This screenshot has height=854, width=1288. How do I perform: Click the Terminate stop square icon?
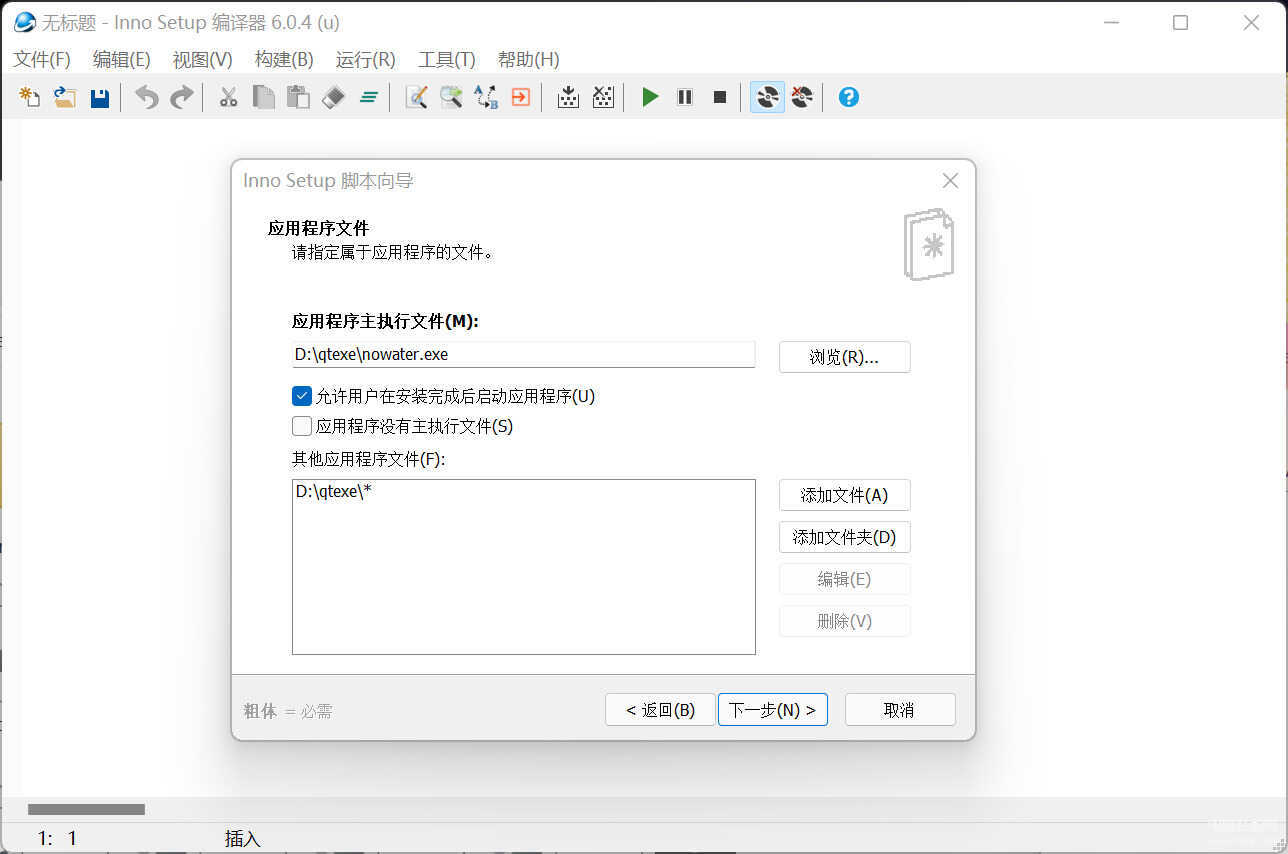click(x=720, y=97)
